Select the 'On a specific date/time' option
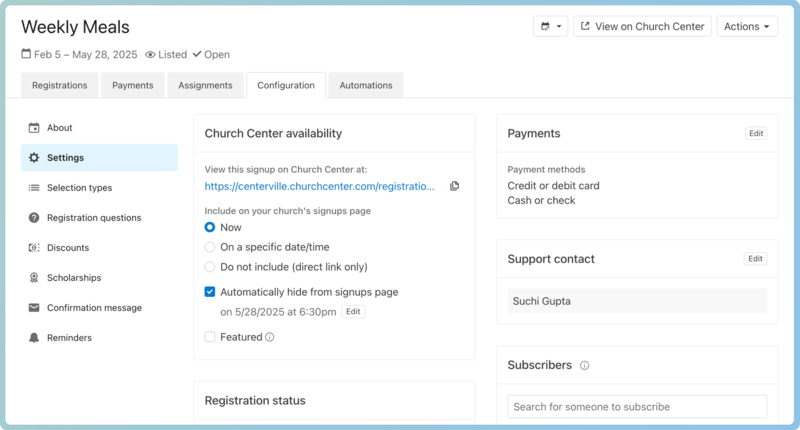The height and width of the screenshot is (430, 800). coord(210,247)
